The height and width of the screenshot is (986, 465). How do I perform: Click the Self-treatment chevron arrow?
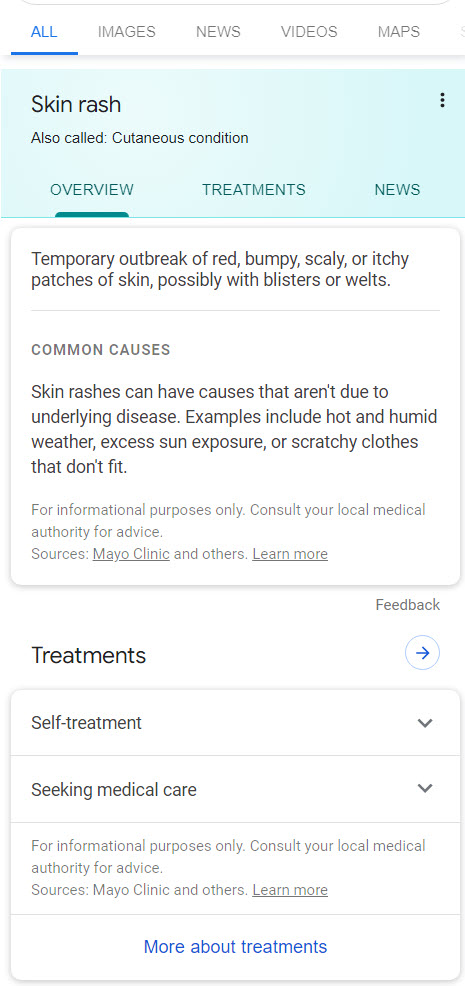point(425,723)
